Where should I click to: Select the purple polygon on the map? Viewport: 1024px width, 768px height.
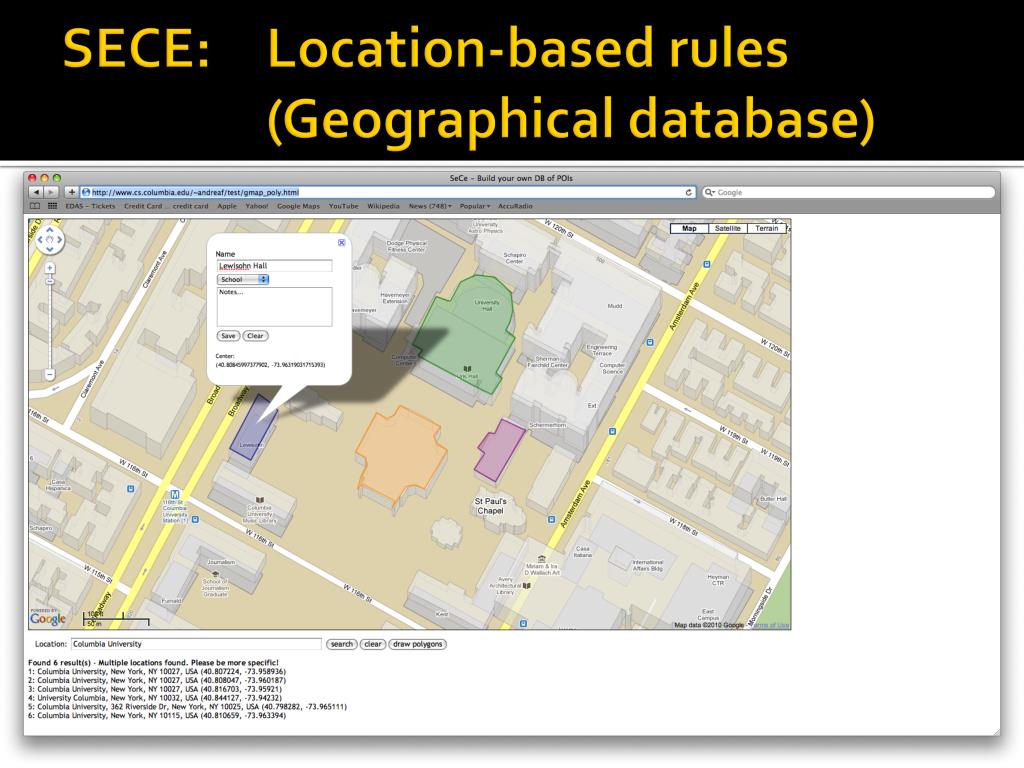pos(500,450)
